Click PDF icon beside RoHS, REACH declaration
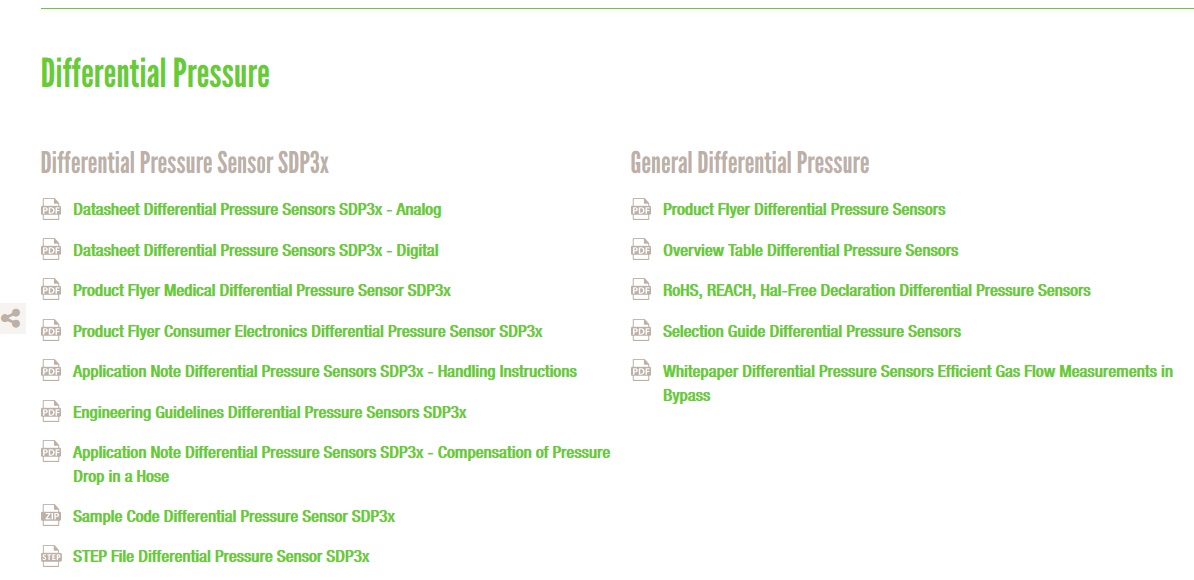This screenshot has width=1194, height=580. 641,291
